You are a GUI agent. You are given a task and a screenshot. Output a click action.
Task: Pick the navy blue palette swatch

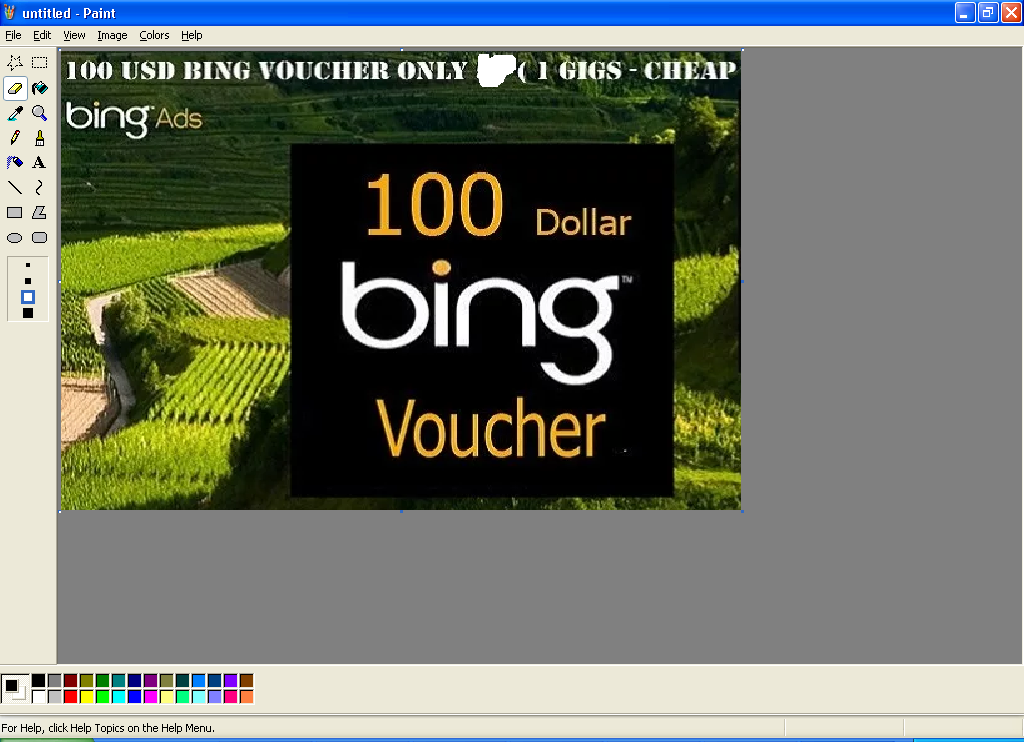click(135, 681)
